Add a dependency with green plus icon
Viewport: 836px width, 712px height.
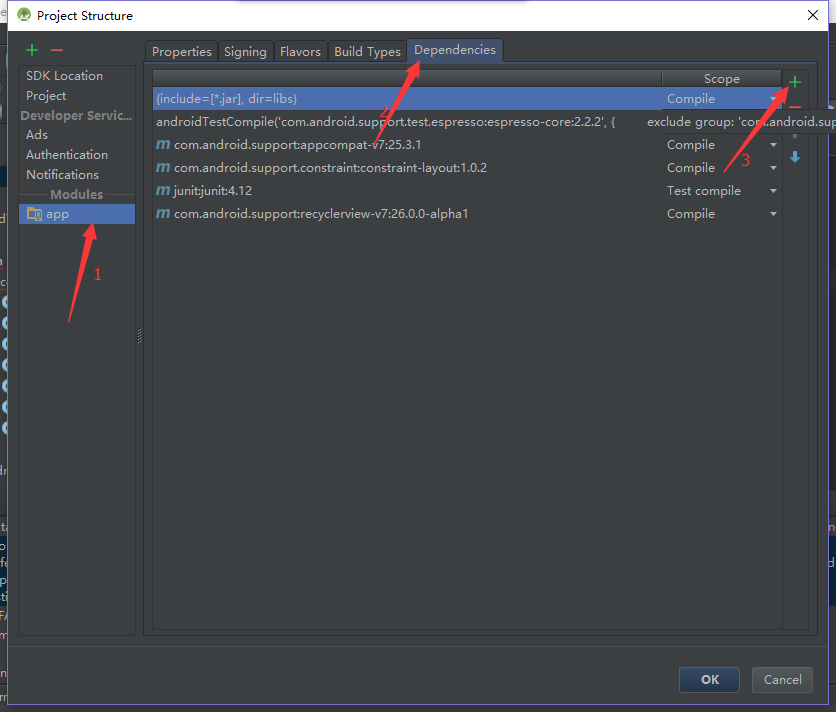[x=795, y=82]
